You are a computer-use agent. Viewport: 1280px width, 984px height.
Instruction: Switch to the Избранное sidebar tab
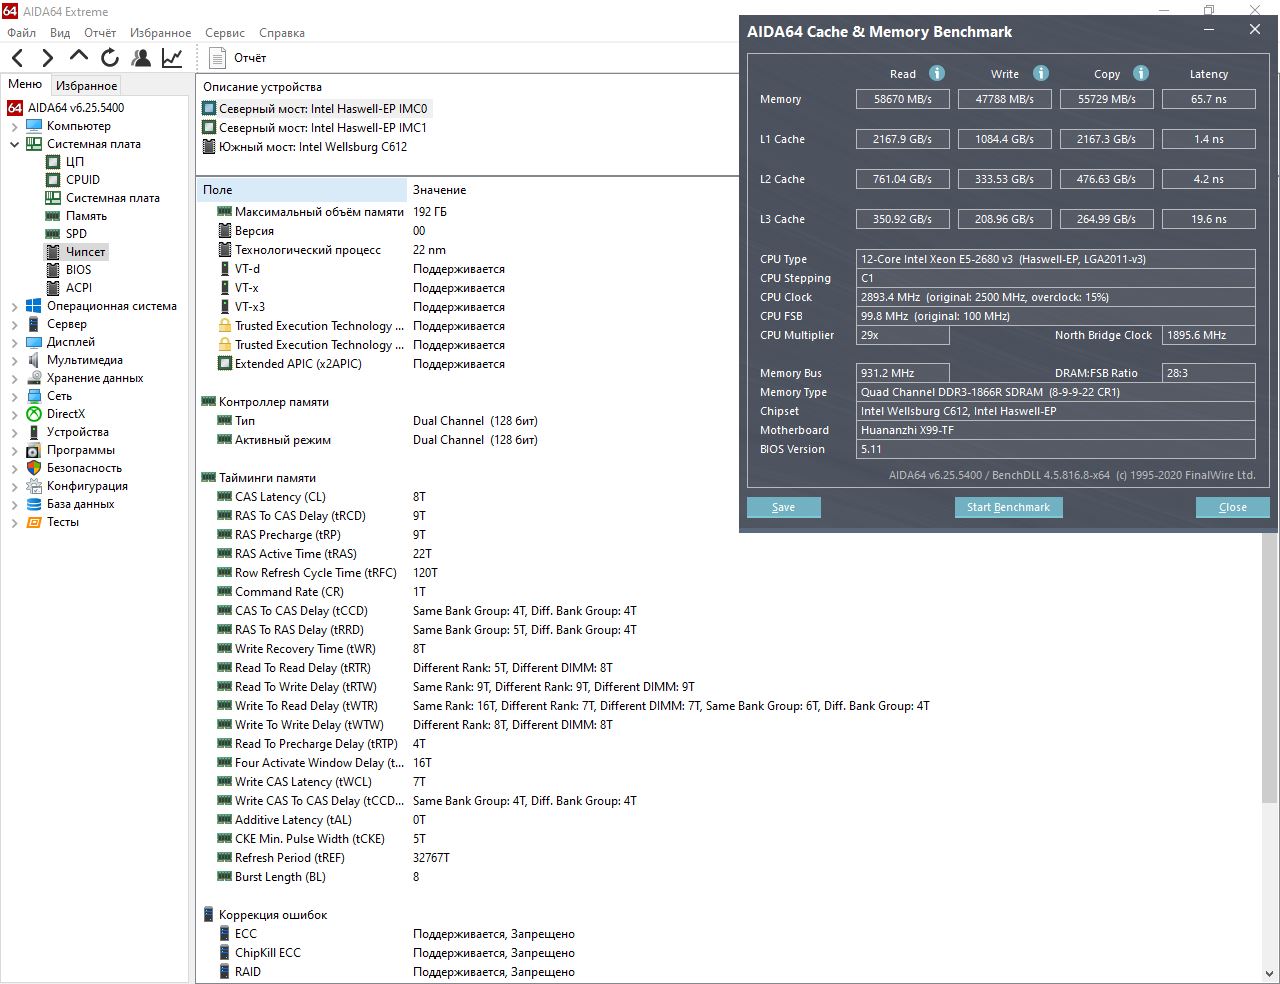pyautogui.click(x=87, y=86)
